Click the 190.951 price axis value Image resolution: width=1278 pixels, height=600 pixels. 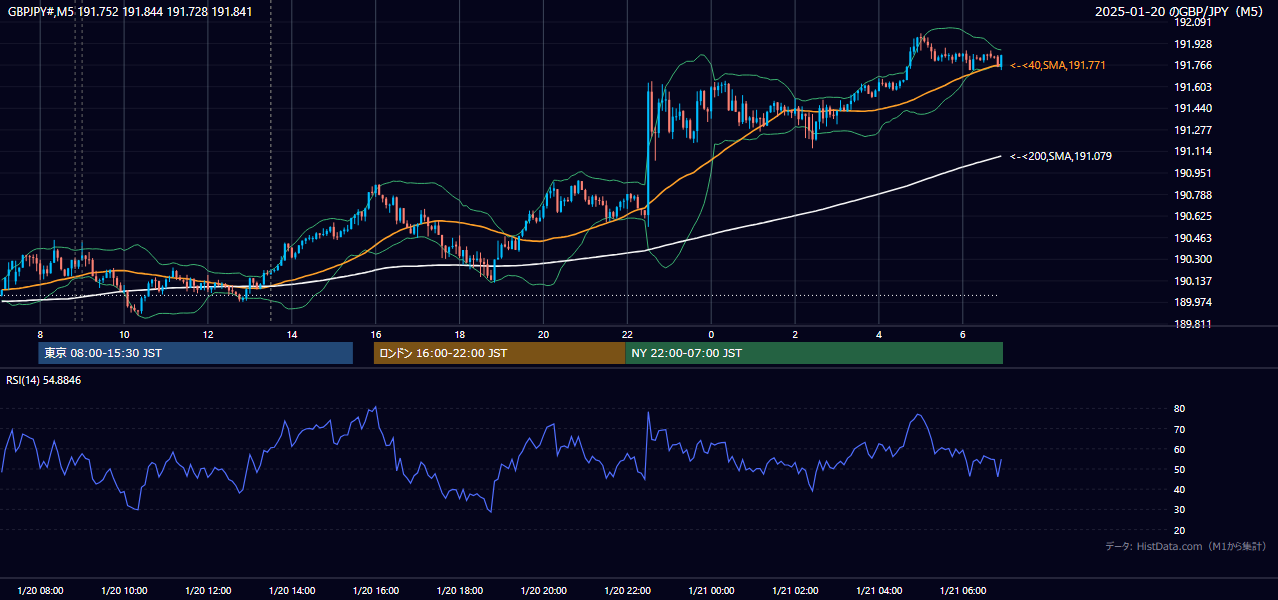[x=1192, y=173]
